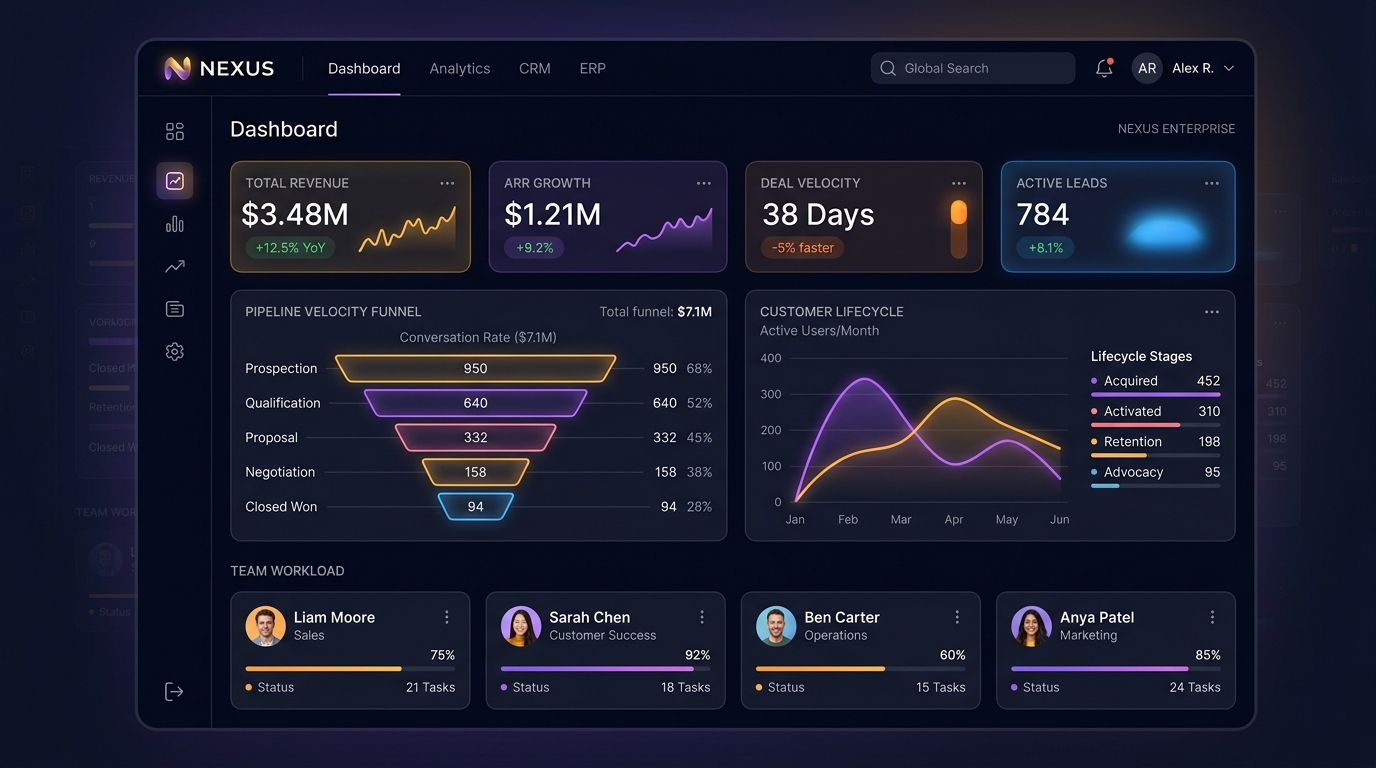Click Sarah Chen's 92% progress bar

tap(605, 669)
